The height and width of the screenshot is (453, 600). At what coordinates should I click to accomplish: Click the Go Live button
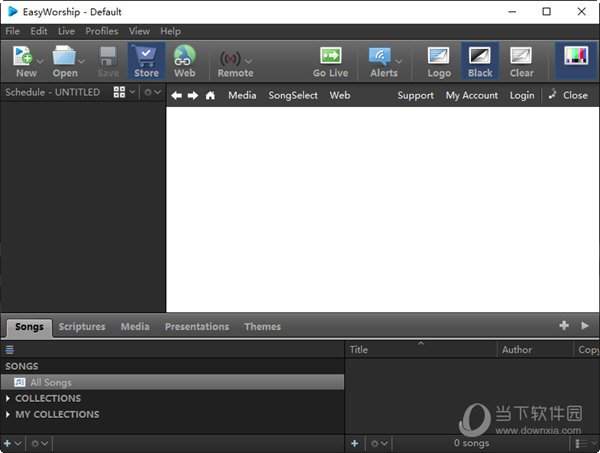330,62
